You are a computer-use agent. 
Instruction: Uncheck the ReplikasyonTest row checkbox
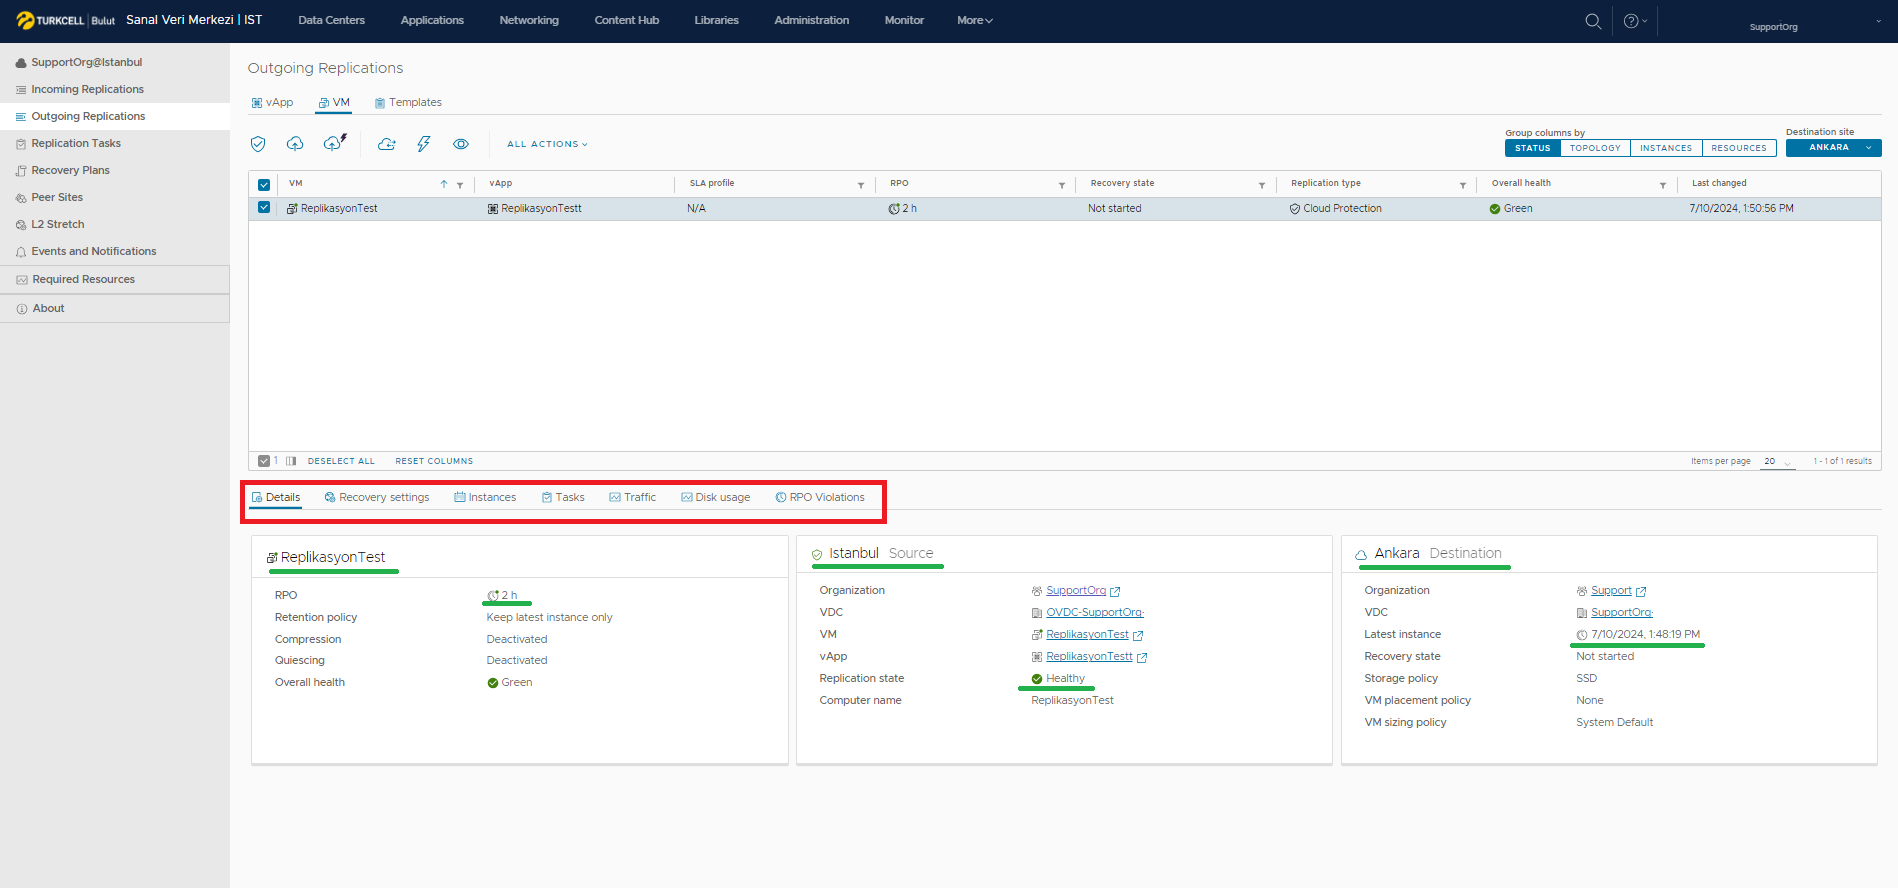(x=264, y=208)
